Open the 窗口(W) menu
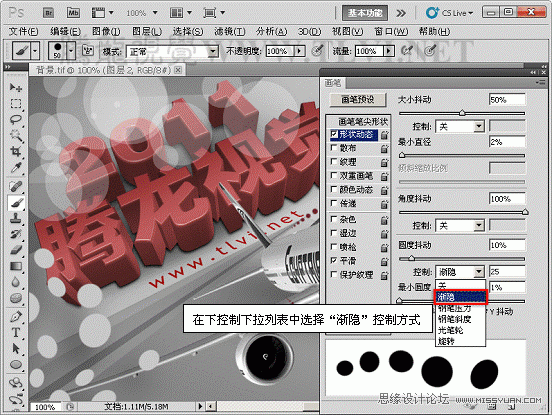 [391, 32]
